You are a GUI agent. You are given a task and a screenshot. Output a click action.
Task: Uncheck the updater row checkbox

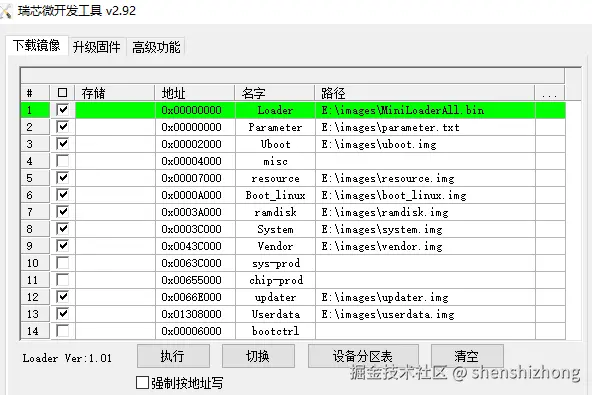click(62, 297)
